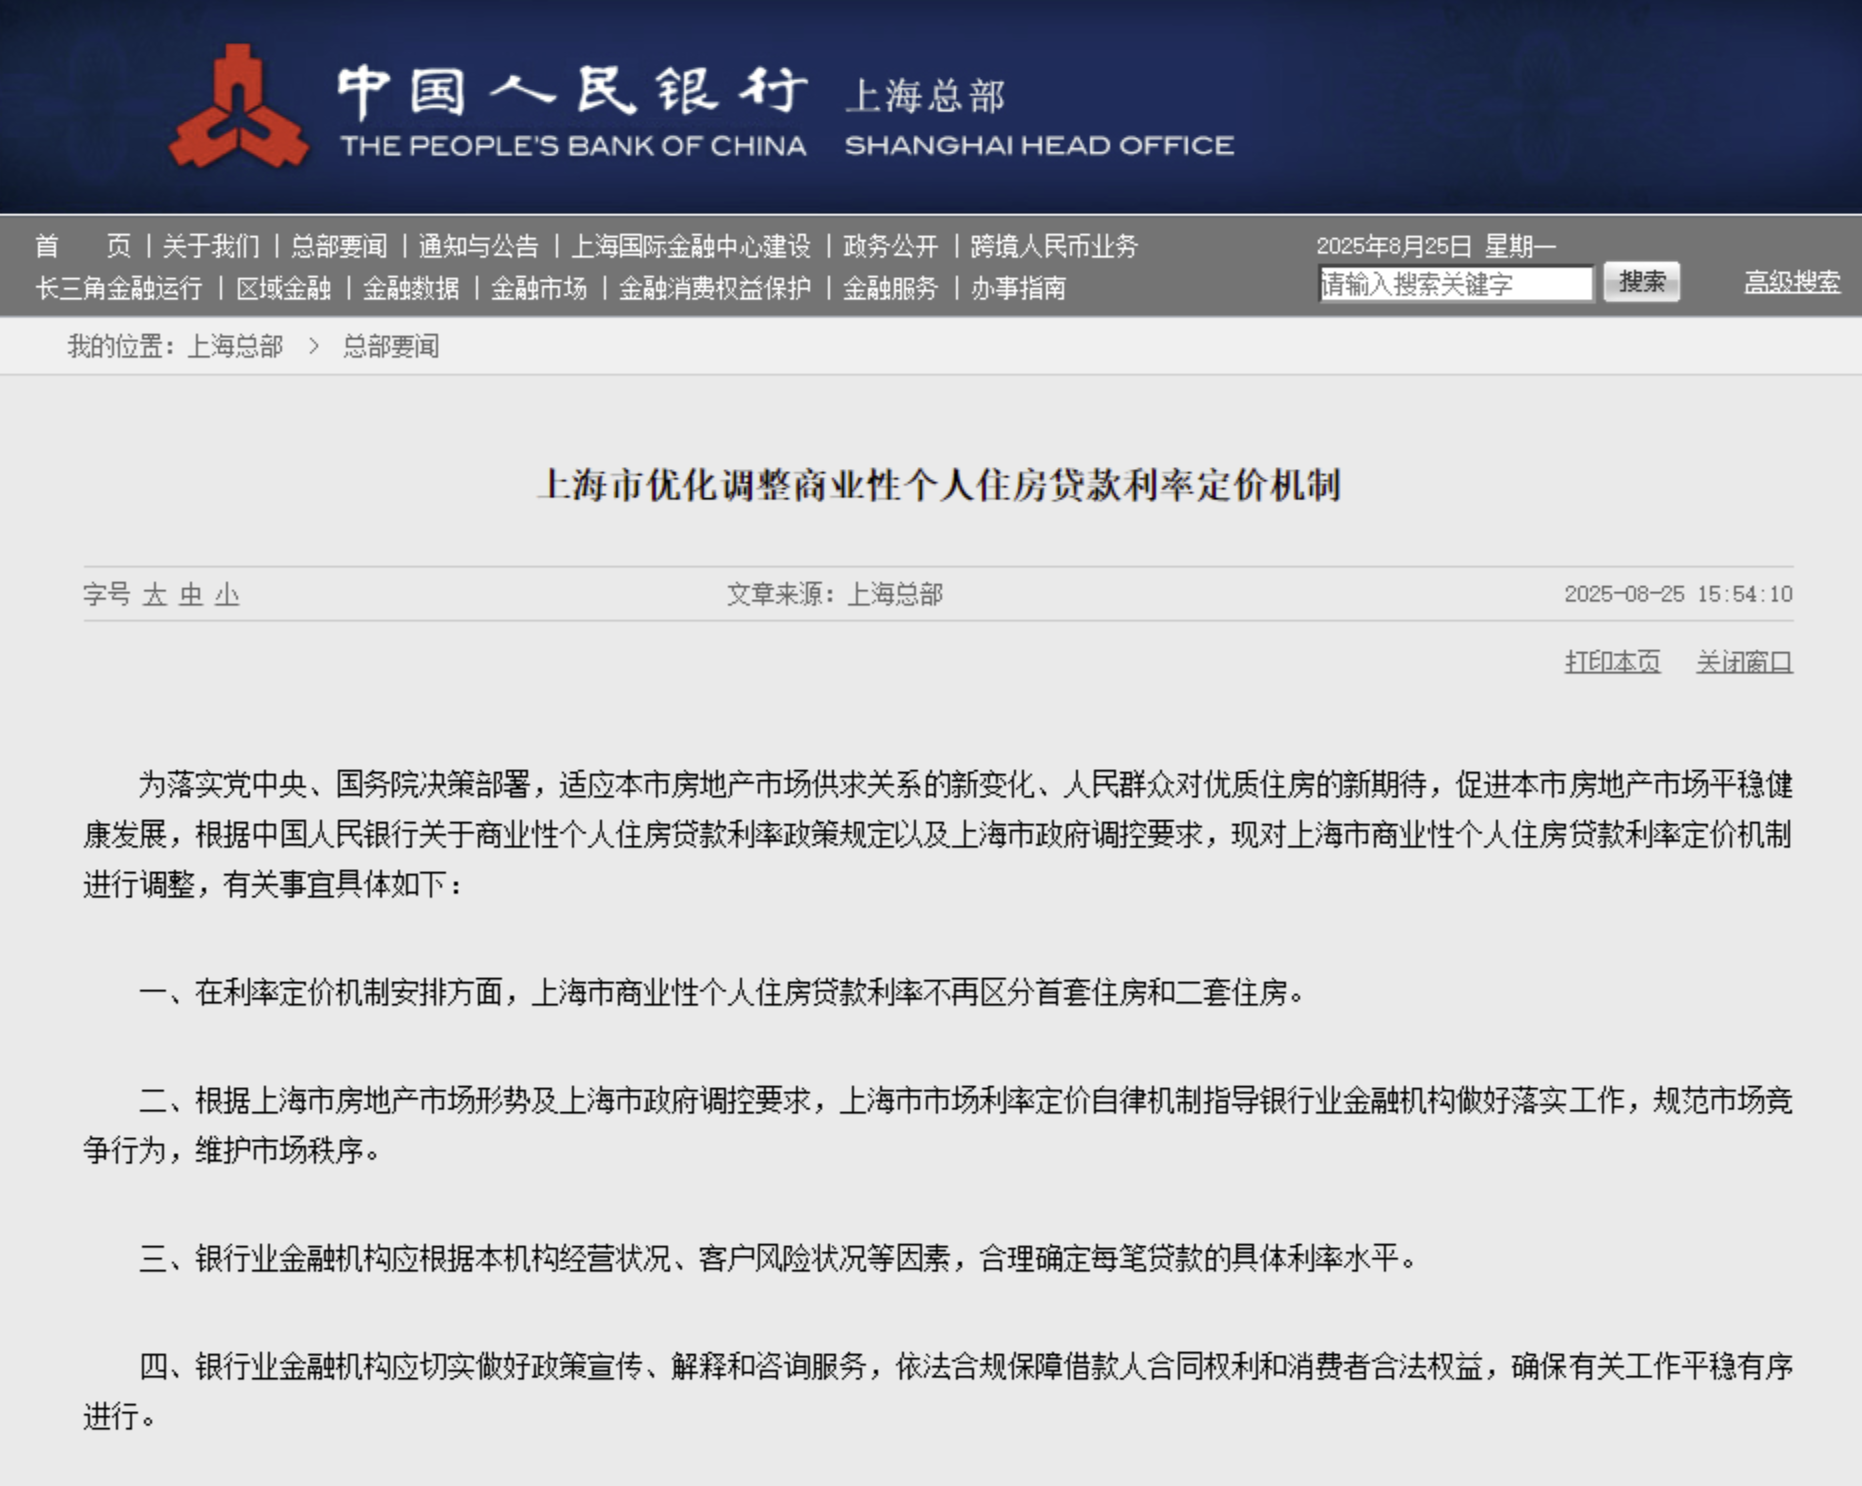
Task: Click the paragraph starting 二、根据上海市房地产市场形势
Action: pyautogui.click(x=938, y=1126)
